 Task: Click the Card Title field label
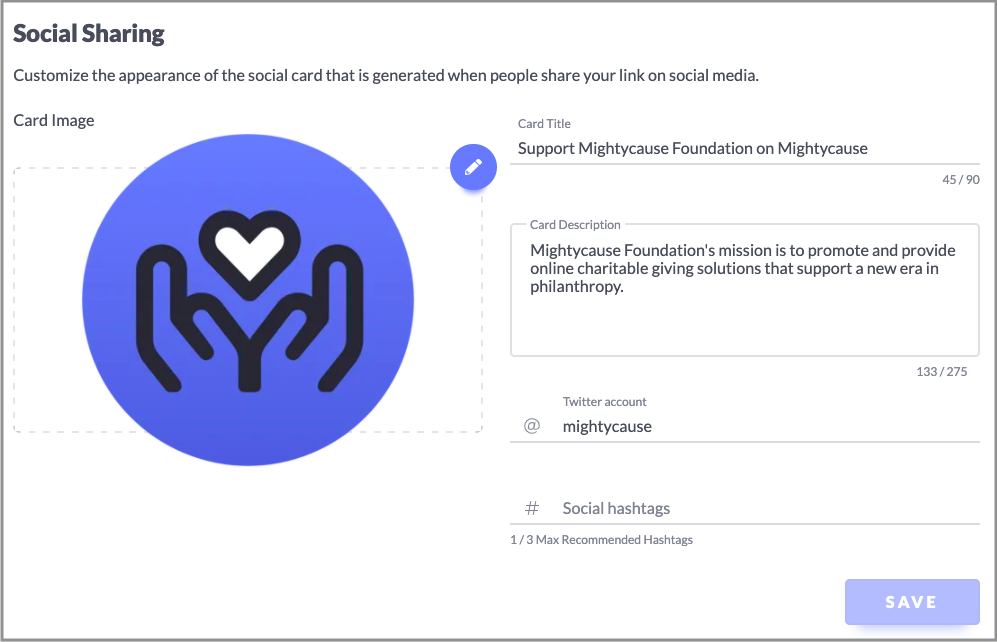coord(544,124)
